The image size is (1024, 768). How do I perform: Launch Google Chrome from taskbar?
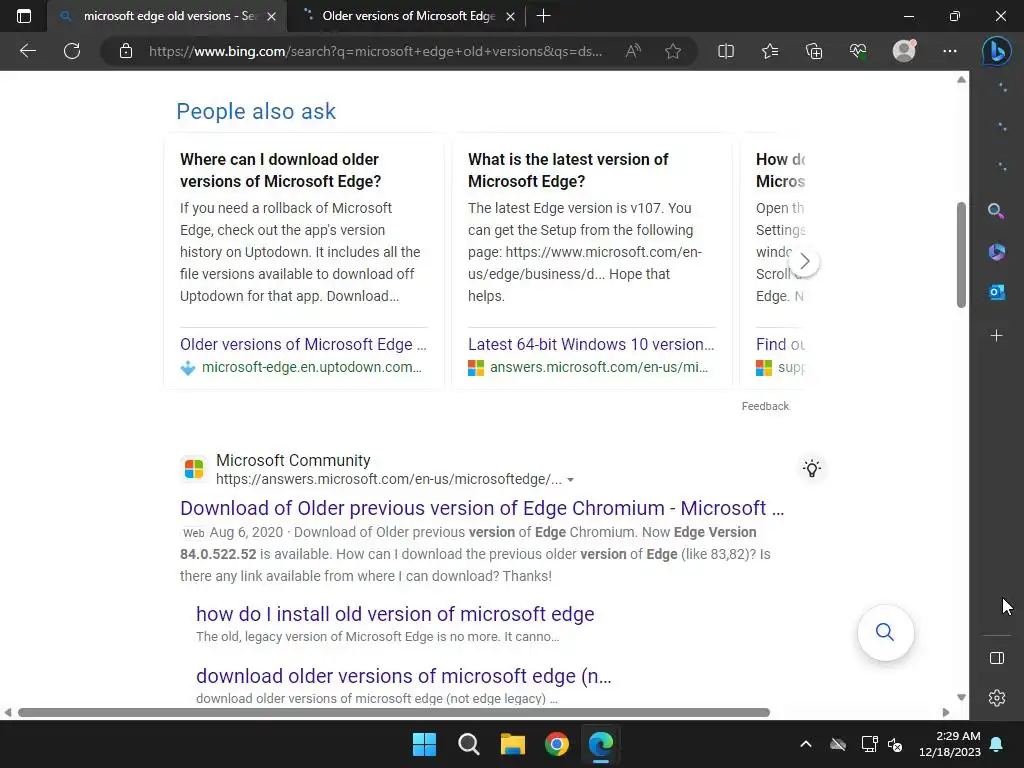coord(557,744)
